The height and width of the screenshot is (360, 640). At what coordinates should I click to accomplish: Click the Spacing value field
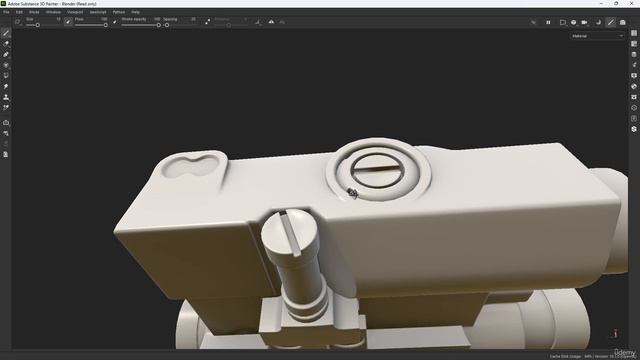193,19
